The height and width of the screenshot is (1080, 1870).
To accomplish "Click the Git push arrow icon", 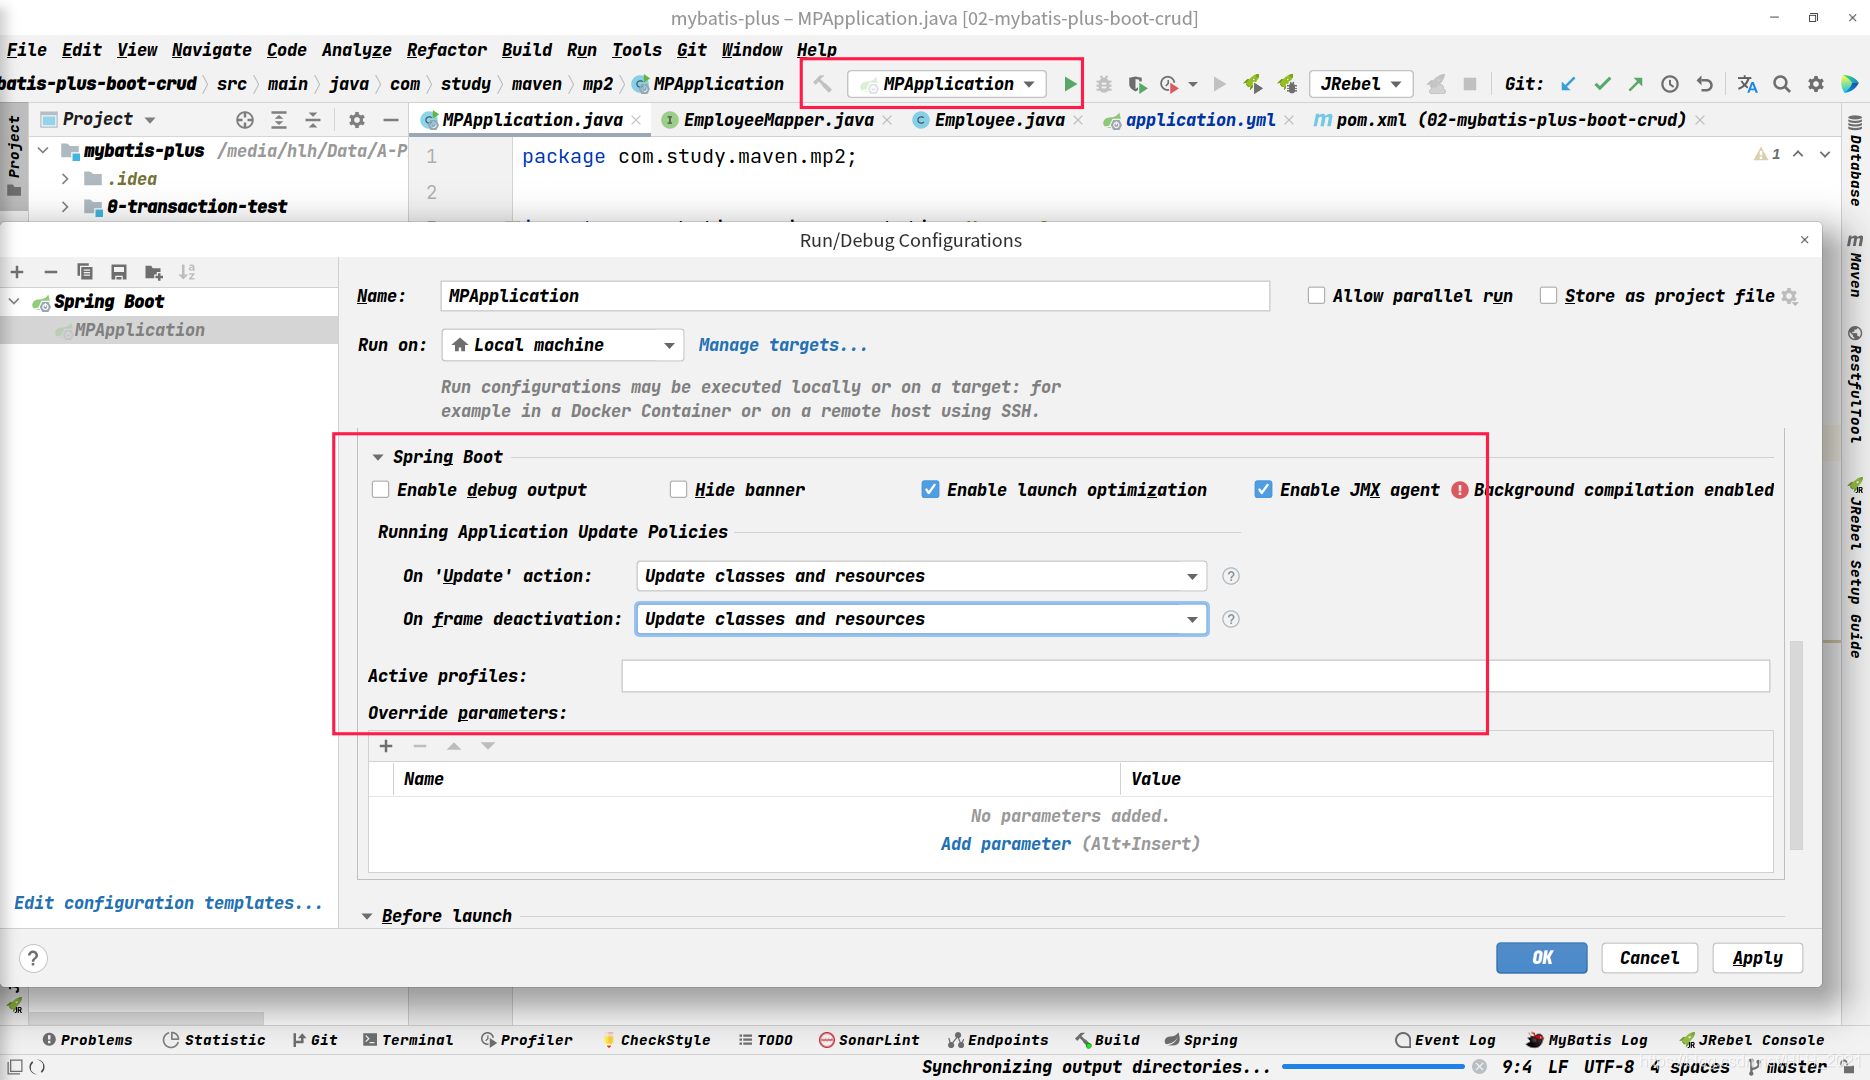I will (1636, 84).
